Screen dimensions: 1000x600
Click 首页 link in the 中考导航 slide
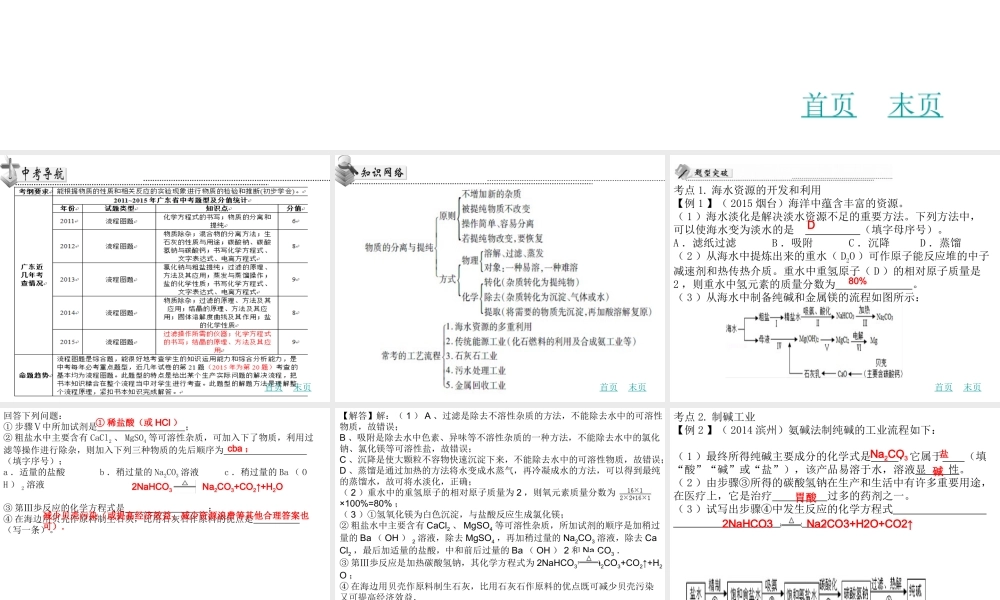click(274, 387)
